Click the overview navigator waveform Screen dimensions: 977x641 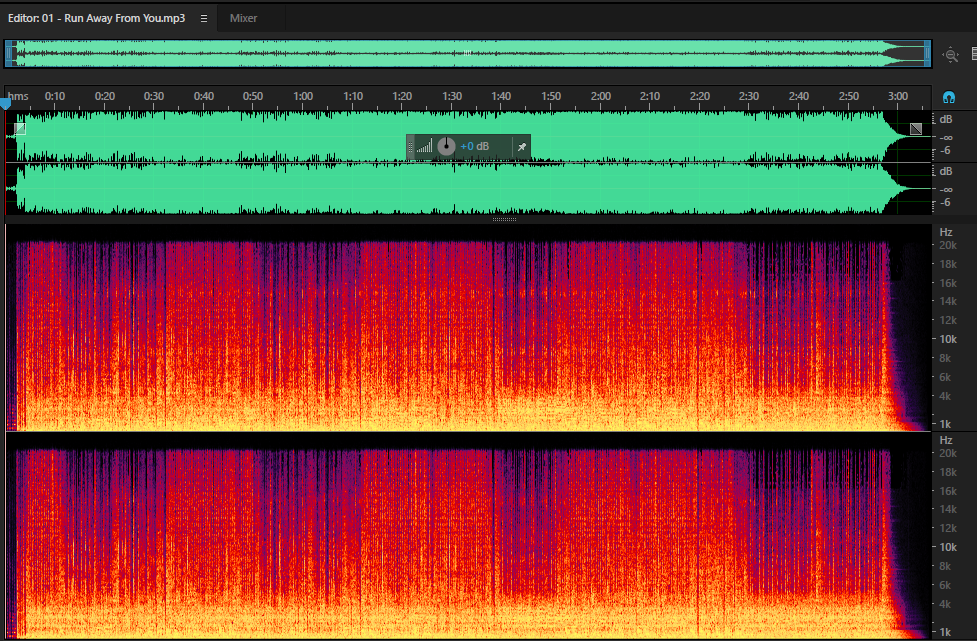click(468, 54)
